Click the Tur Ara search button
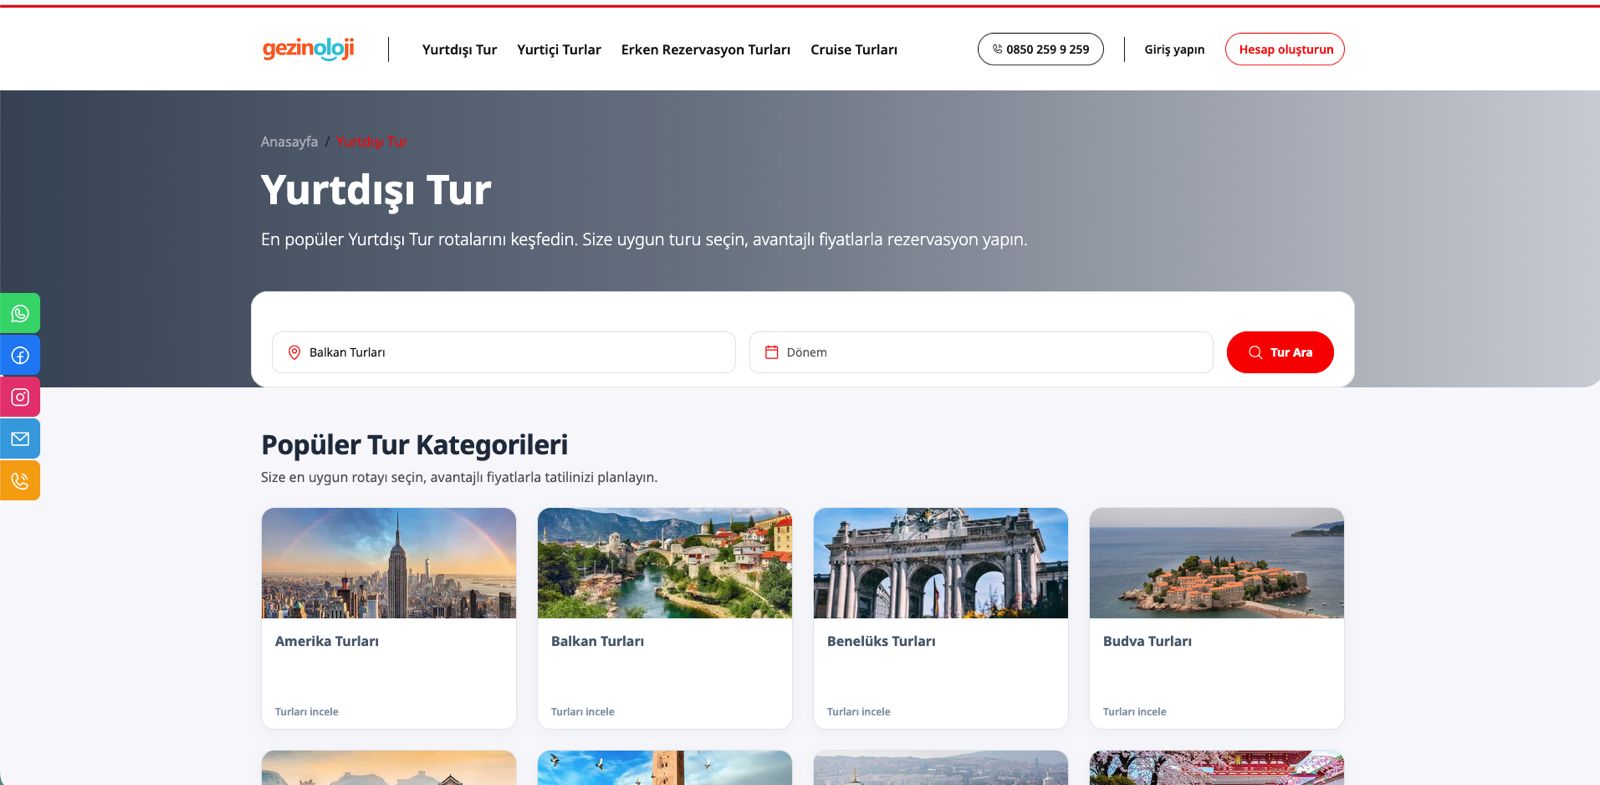 point(1280,352)
